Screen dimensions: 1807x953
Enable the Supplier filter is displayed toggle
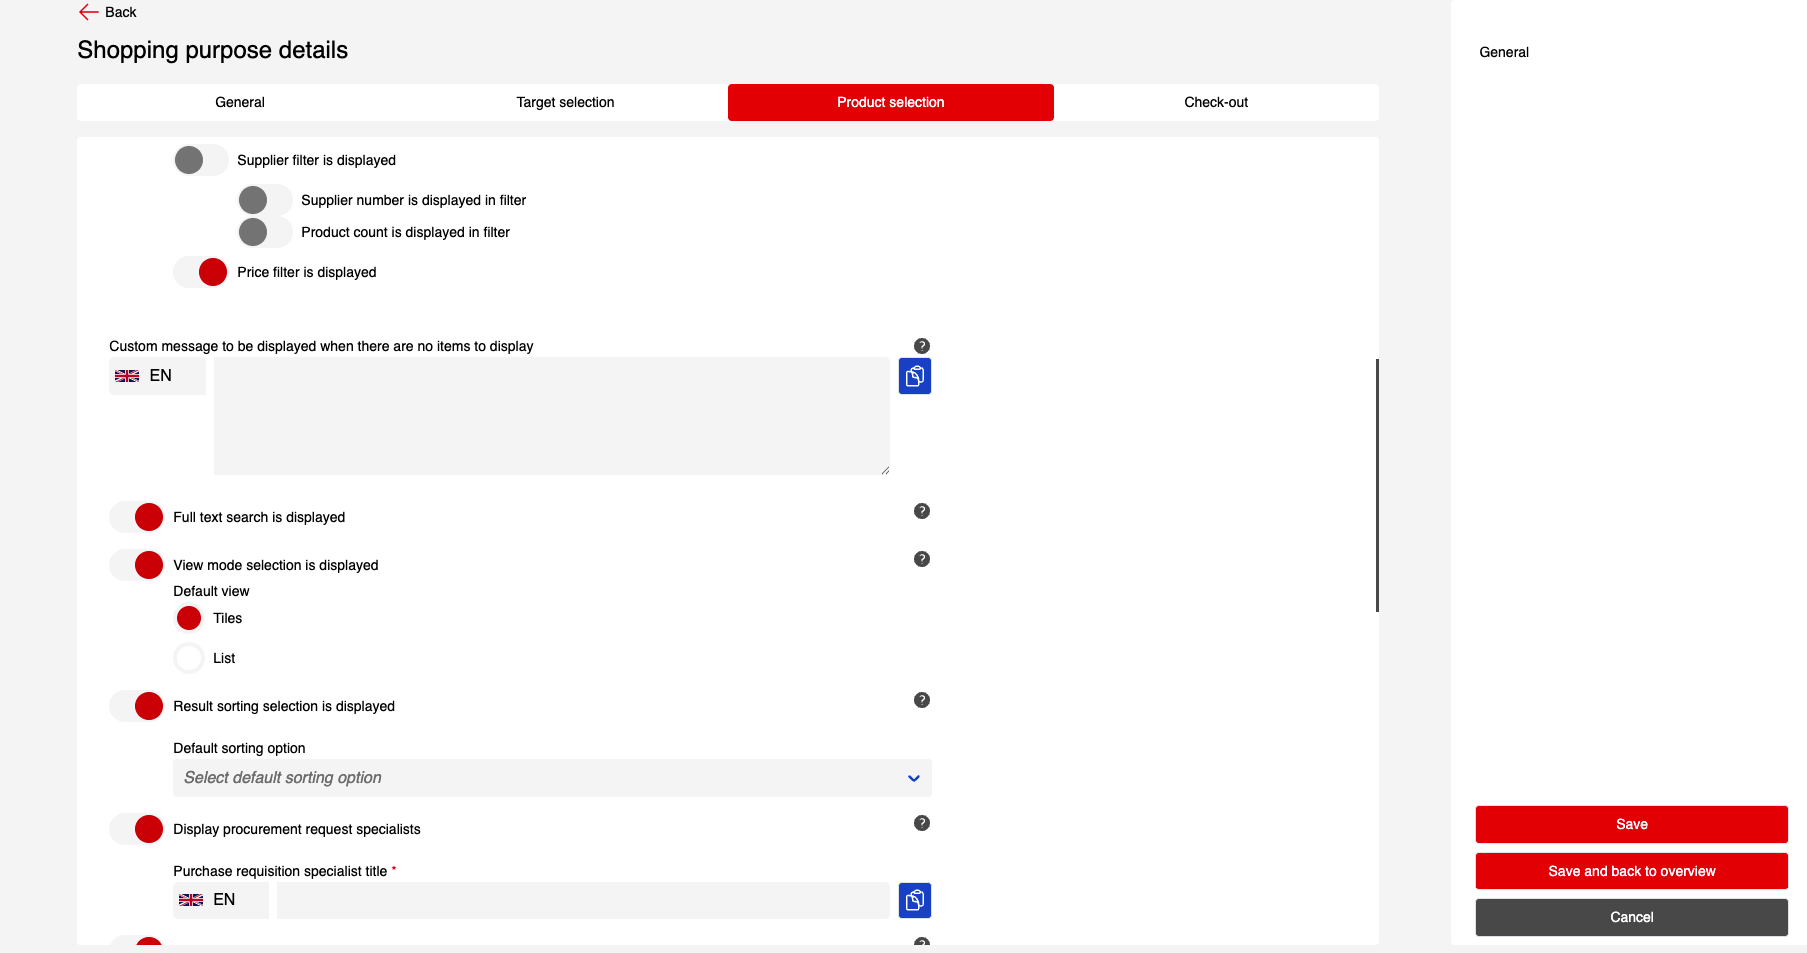(x=200, y=160)
